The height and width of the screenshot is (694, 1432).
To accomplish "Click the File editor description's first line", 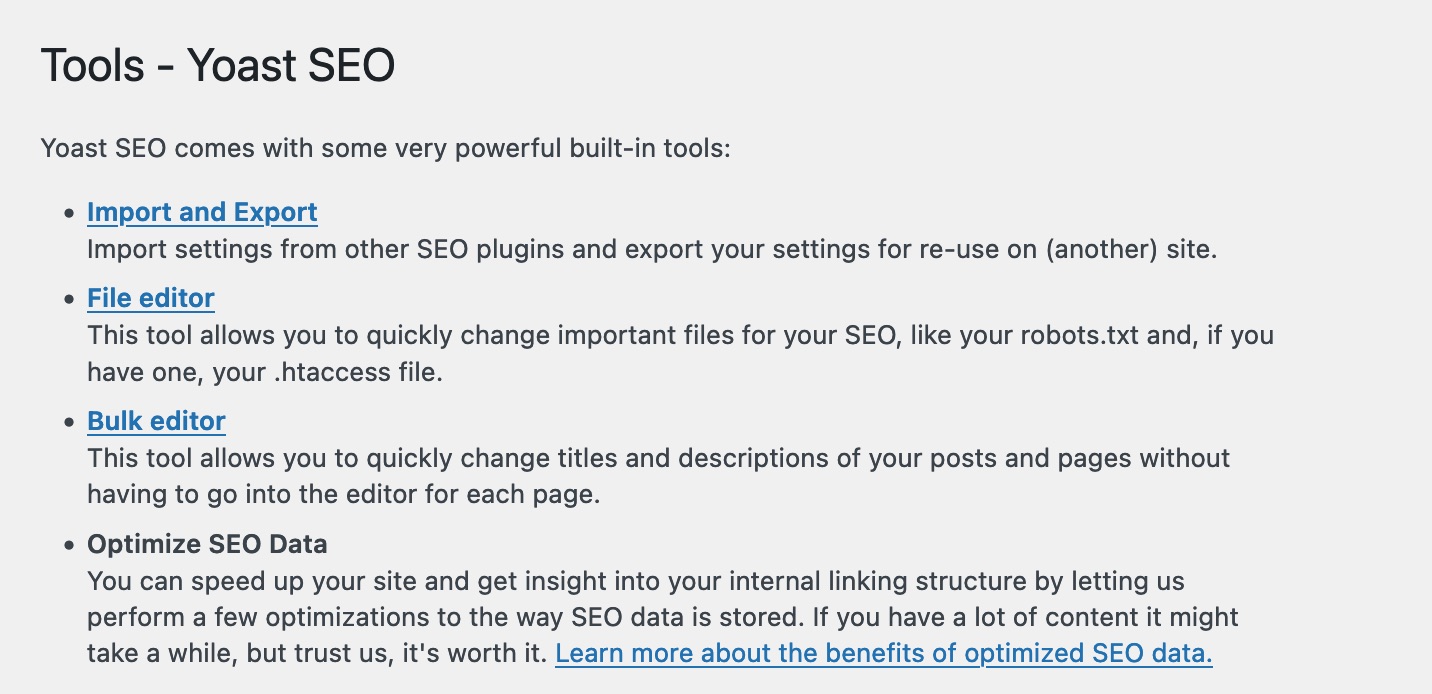I will 680,335.
